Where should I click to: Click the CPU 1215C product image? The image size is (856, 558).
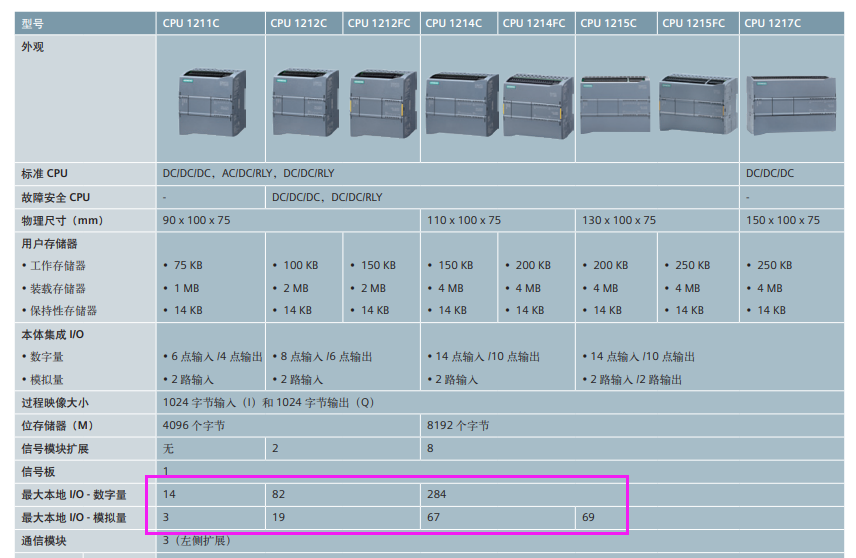pos(615,104)
